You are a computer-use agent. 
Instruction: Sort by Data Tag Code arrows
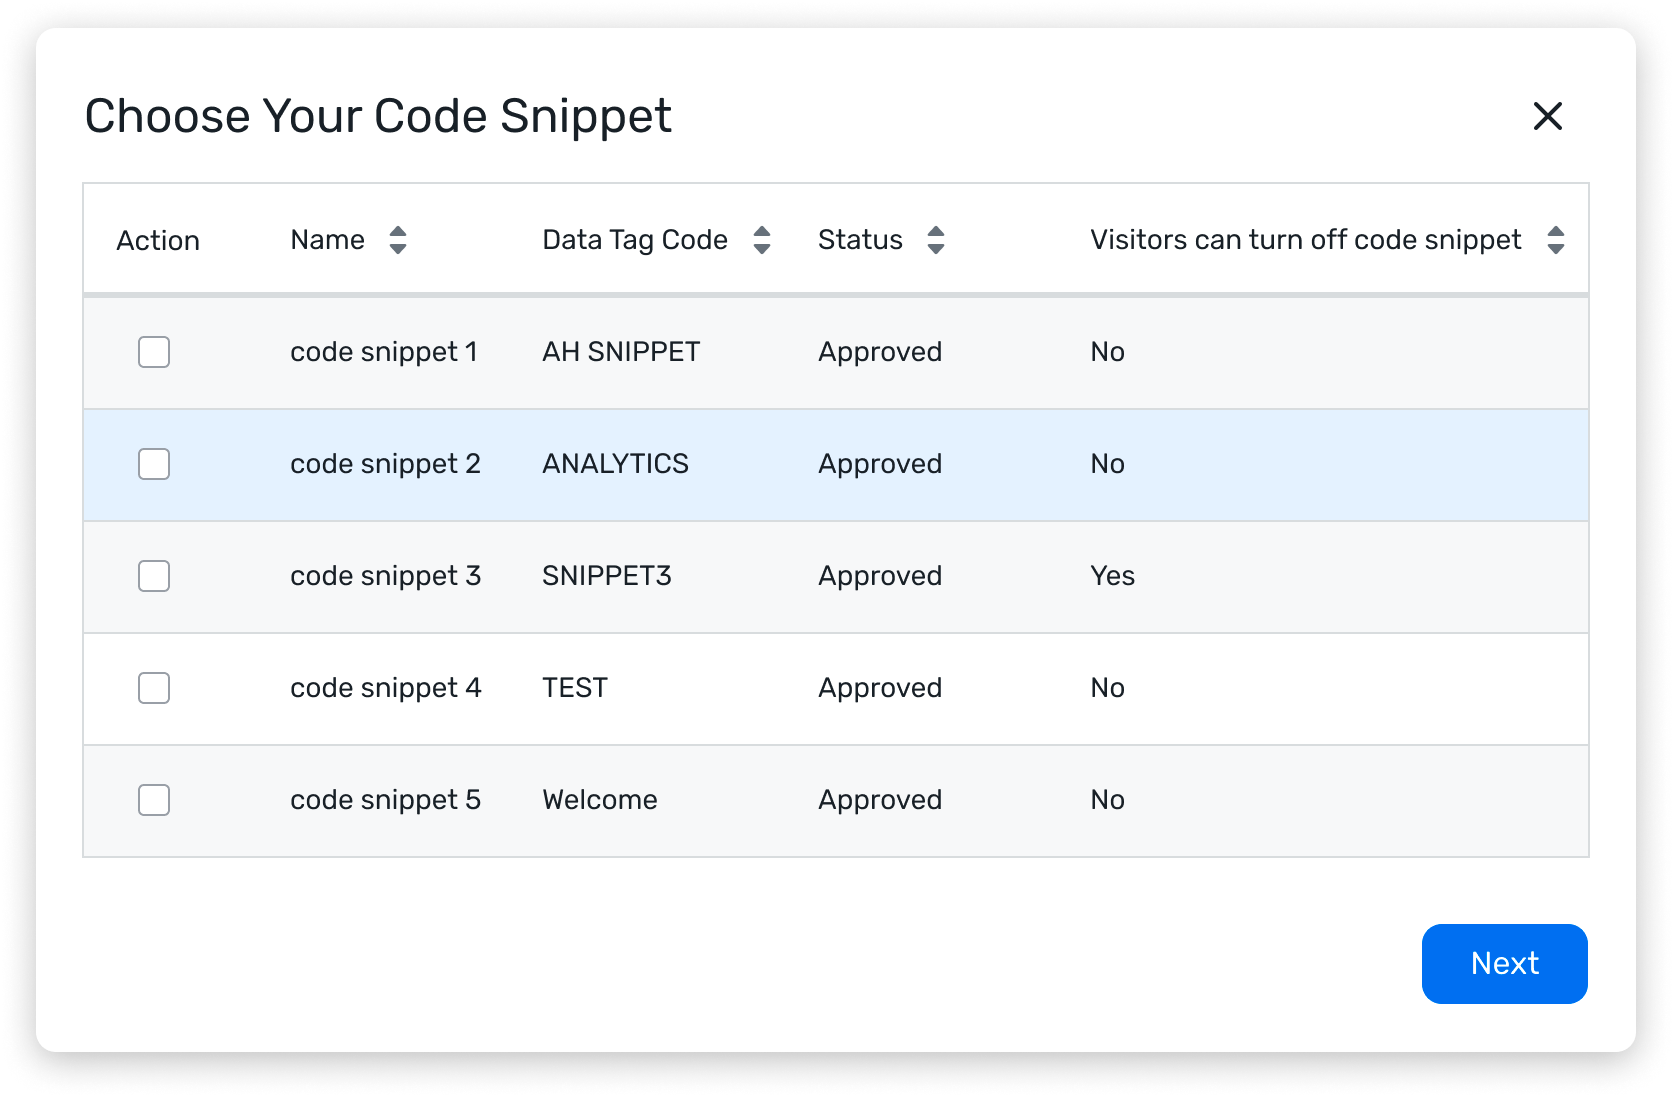[x=761, y=240]
